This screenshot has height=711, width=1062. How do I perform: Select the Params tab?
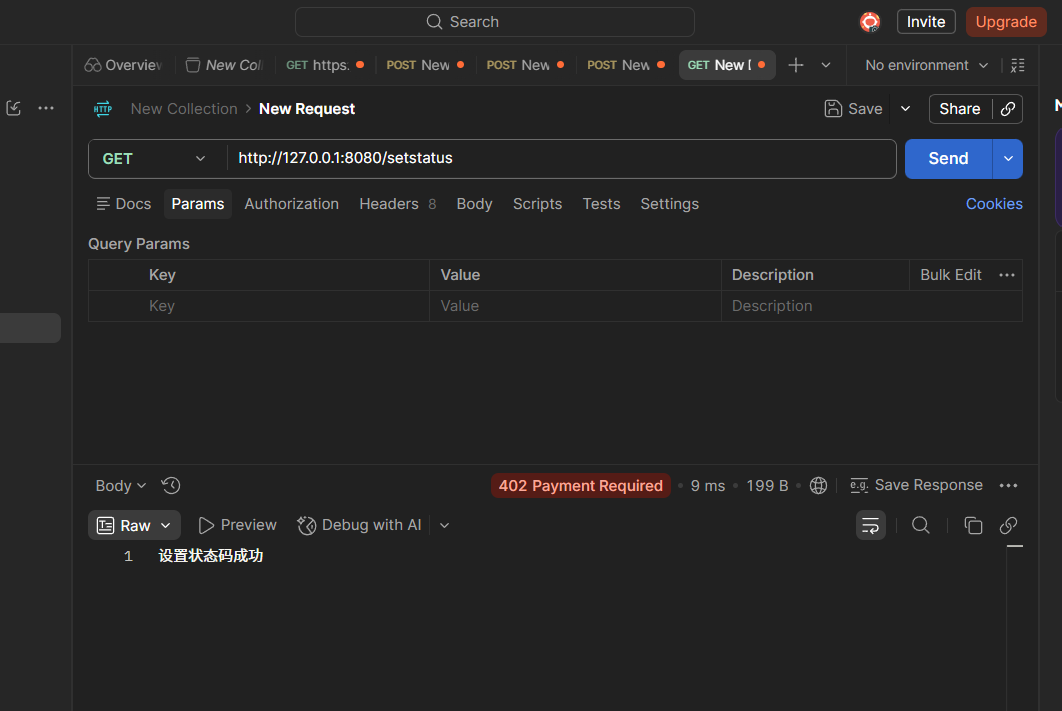(x=198, y=204)
